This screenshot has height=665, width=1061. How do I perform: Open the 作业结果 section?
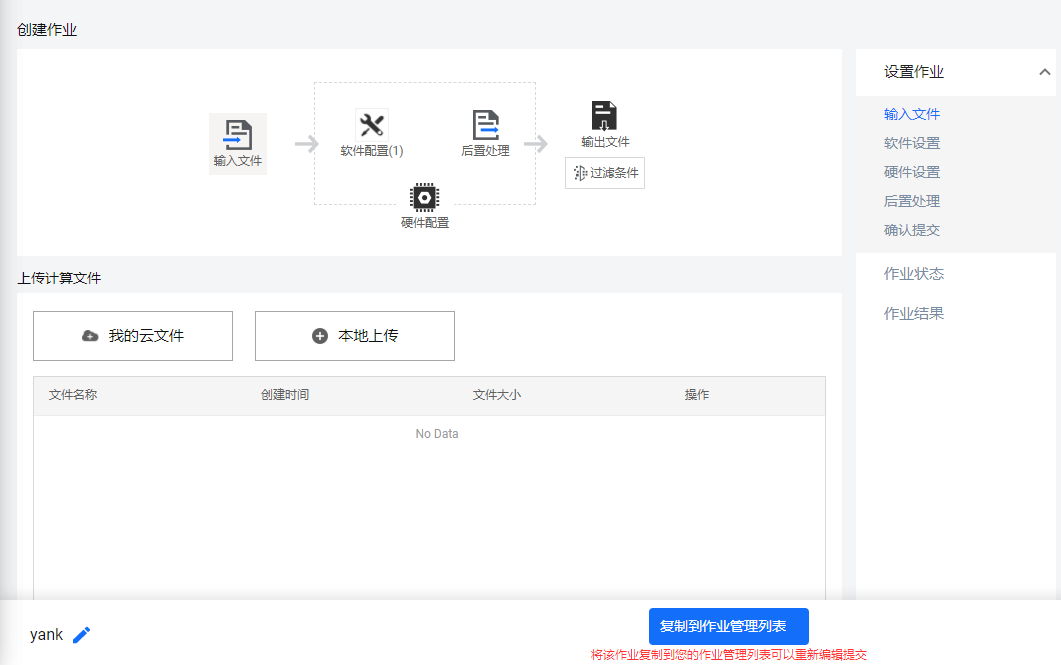(913, 314)
